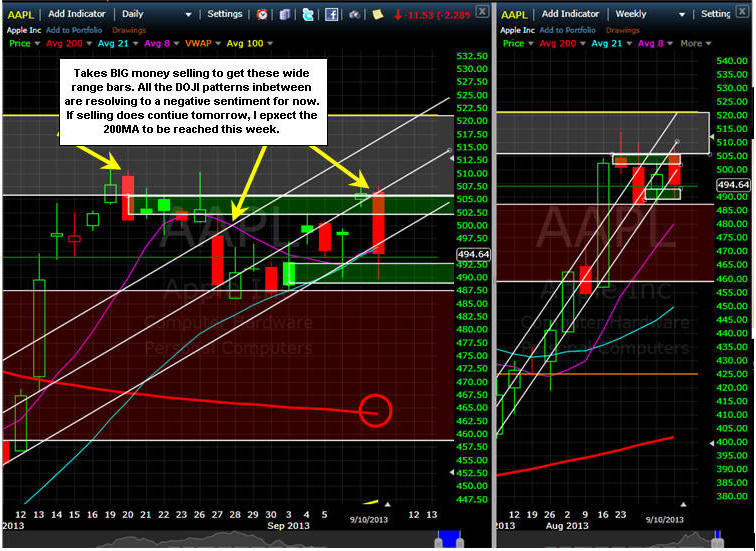Click the 9/10/2013 date marker in Weekly chart
Image resolution: width=756 pixels, height=551 pixels.
point(665,520)
